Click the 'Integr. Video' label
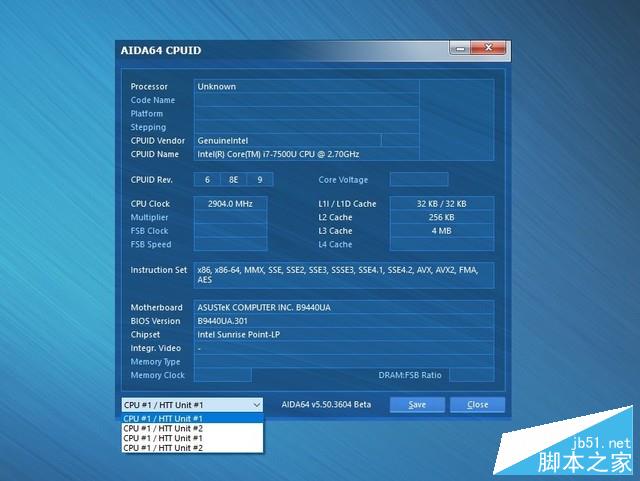640x481 pixels. pos(156,348)
